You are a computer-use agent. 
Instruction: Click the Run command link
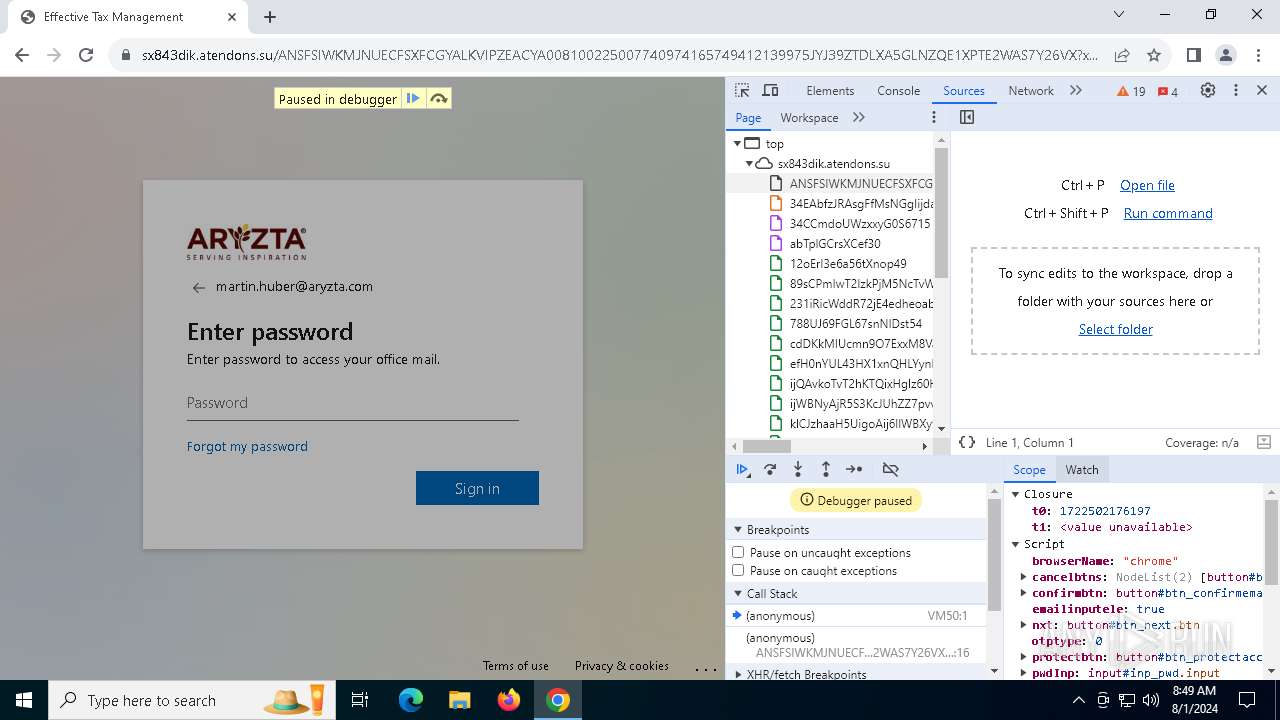[x=1167, y=213]
